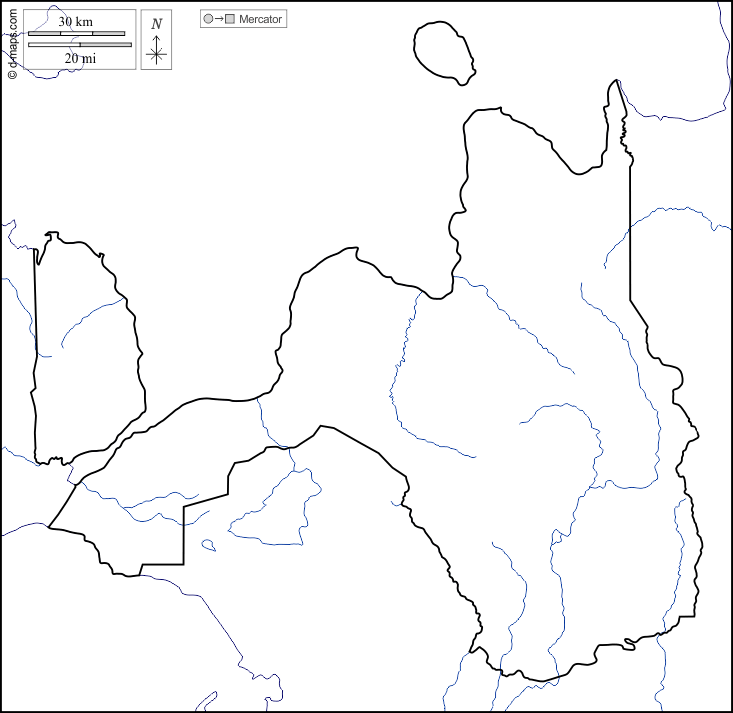The image size is (733, 713).
Task: Click the d-maps.com copyright text
Action: click(12, 44)
